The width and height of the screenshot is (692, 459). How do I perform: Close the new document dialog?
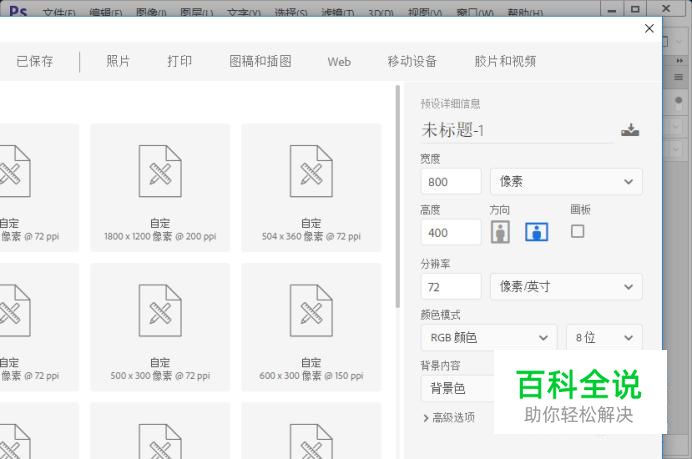(649, 29)
